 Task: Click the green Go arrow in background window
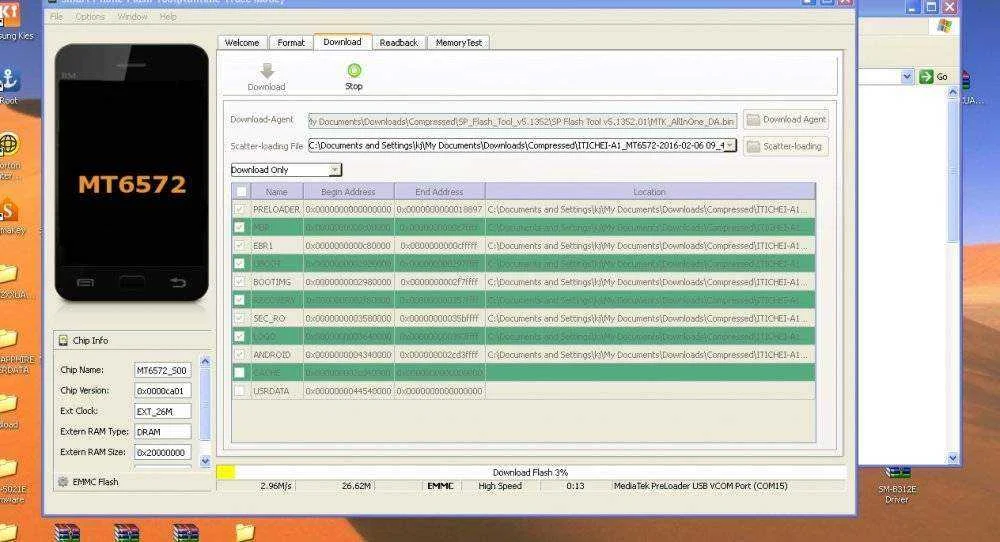point(926,77)
